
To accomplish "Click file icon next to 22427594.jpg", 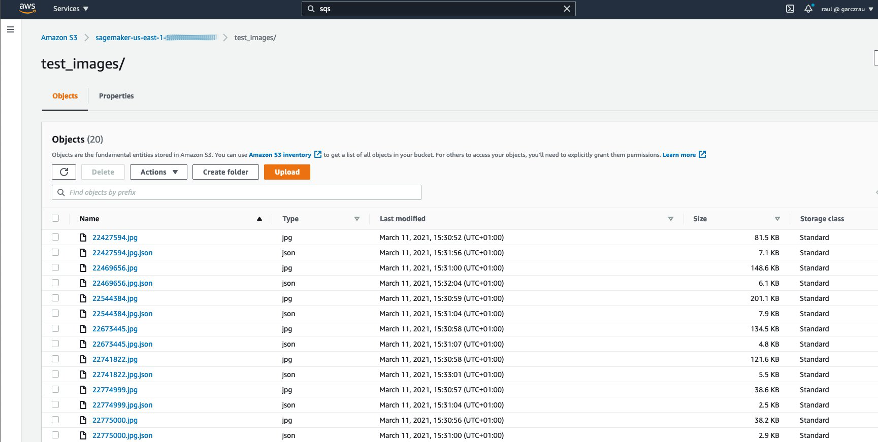I will 83,238.
